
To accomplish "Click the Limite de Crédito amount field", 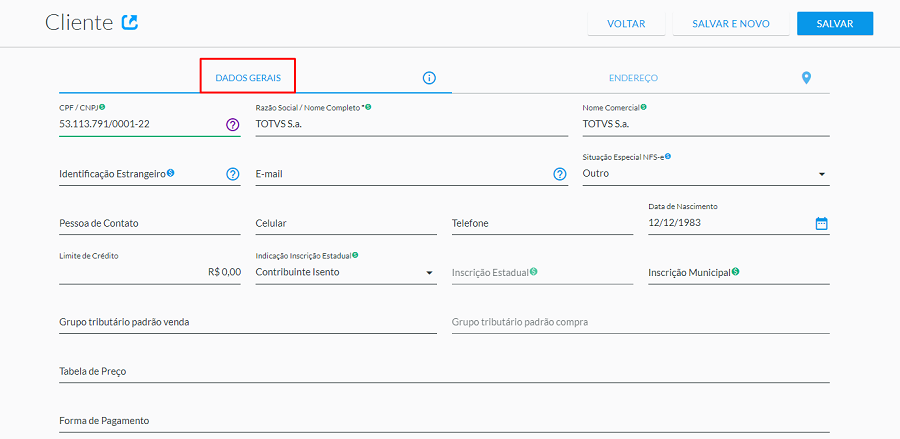I will [x=150, y=272].
